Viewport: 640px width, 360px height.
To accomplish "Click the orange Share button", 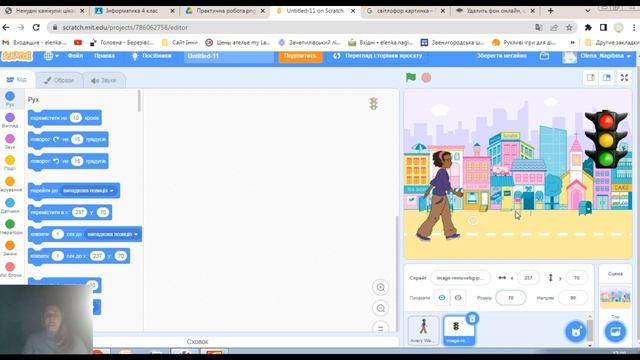I will [300, 56].
